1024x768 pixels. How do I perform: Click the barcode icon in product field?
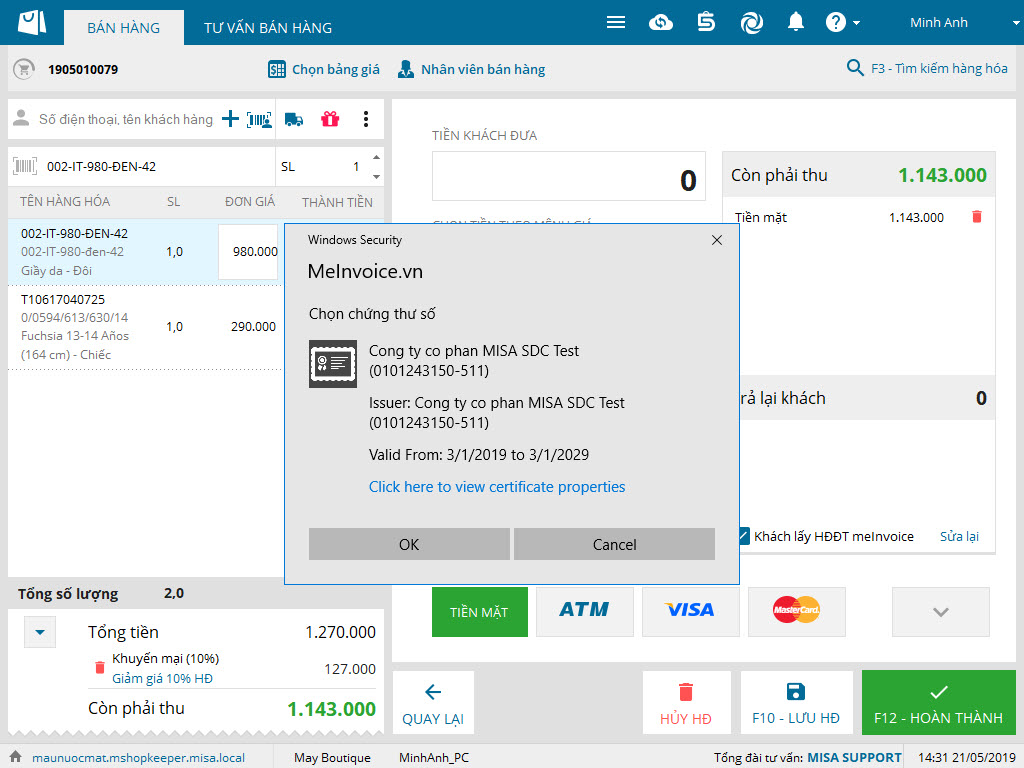pyautogui.click(x=25, y=167)
